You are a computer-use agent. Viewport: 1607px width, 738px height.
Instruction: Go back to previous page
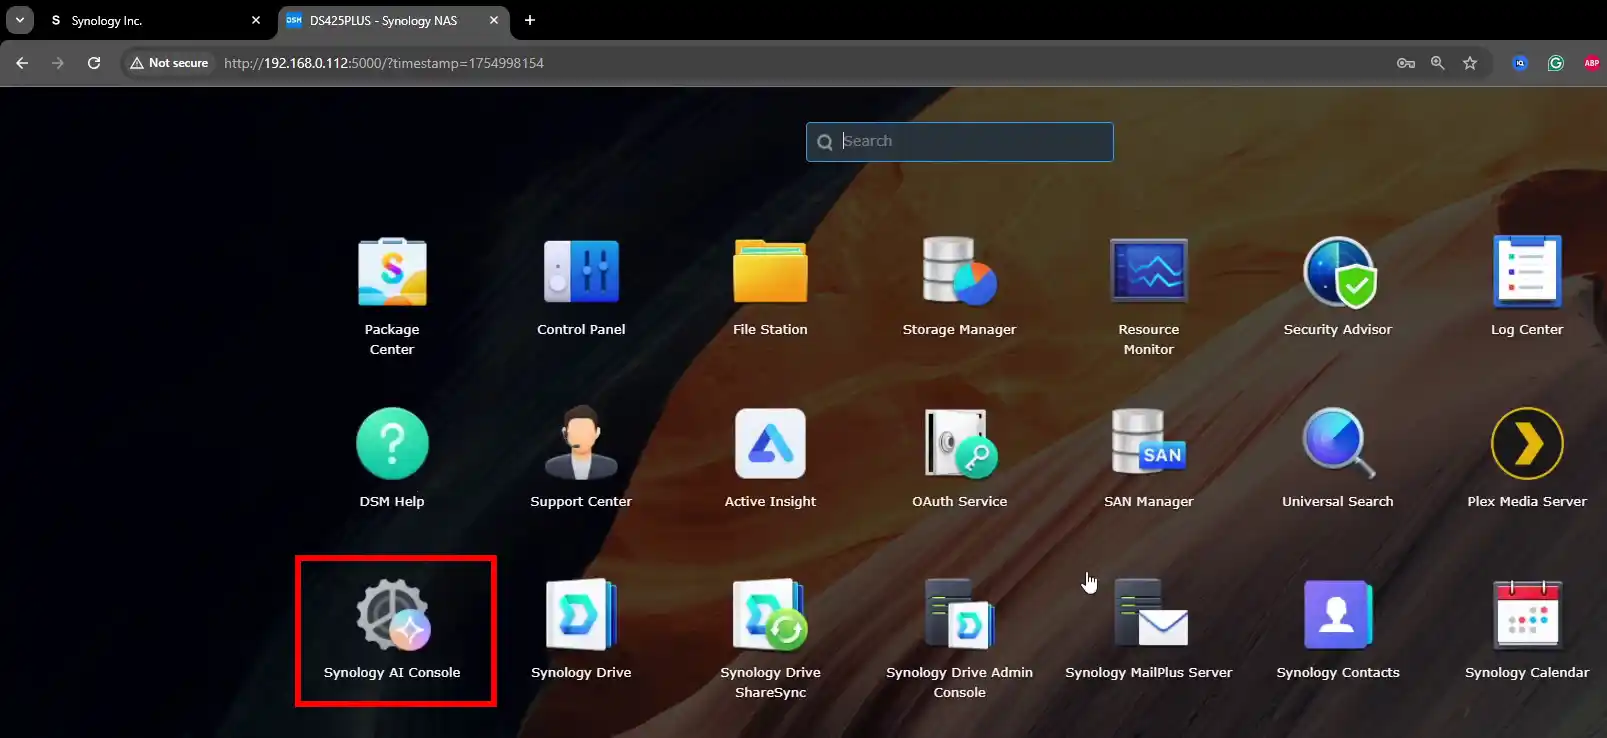point(22,63)
